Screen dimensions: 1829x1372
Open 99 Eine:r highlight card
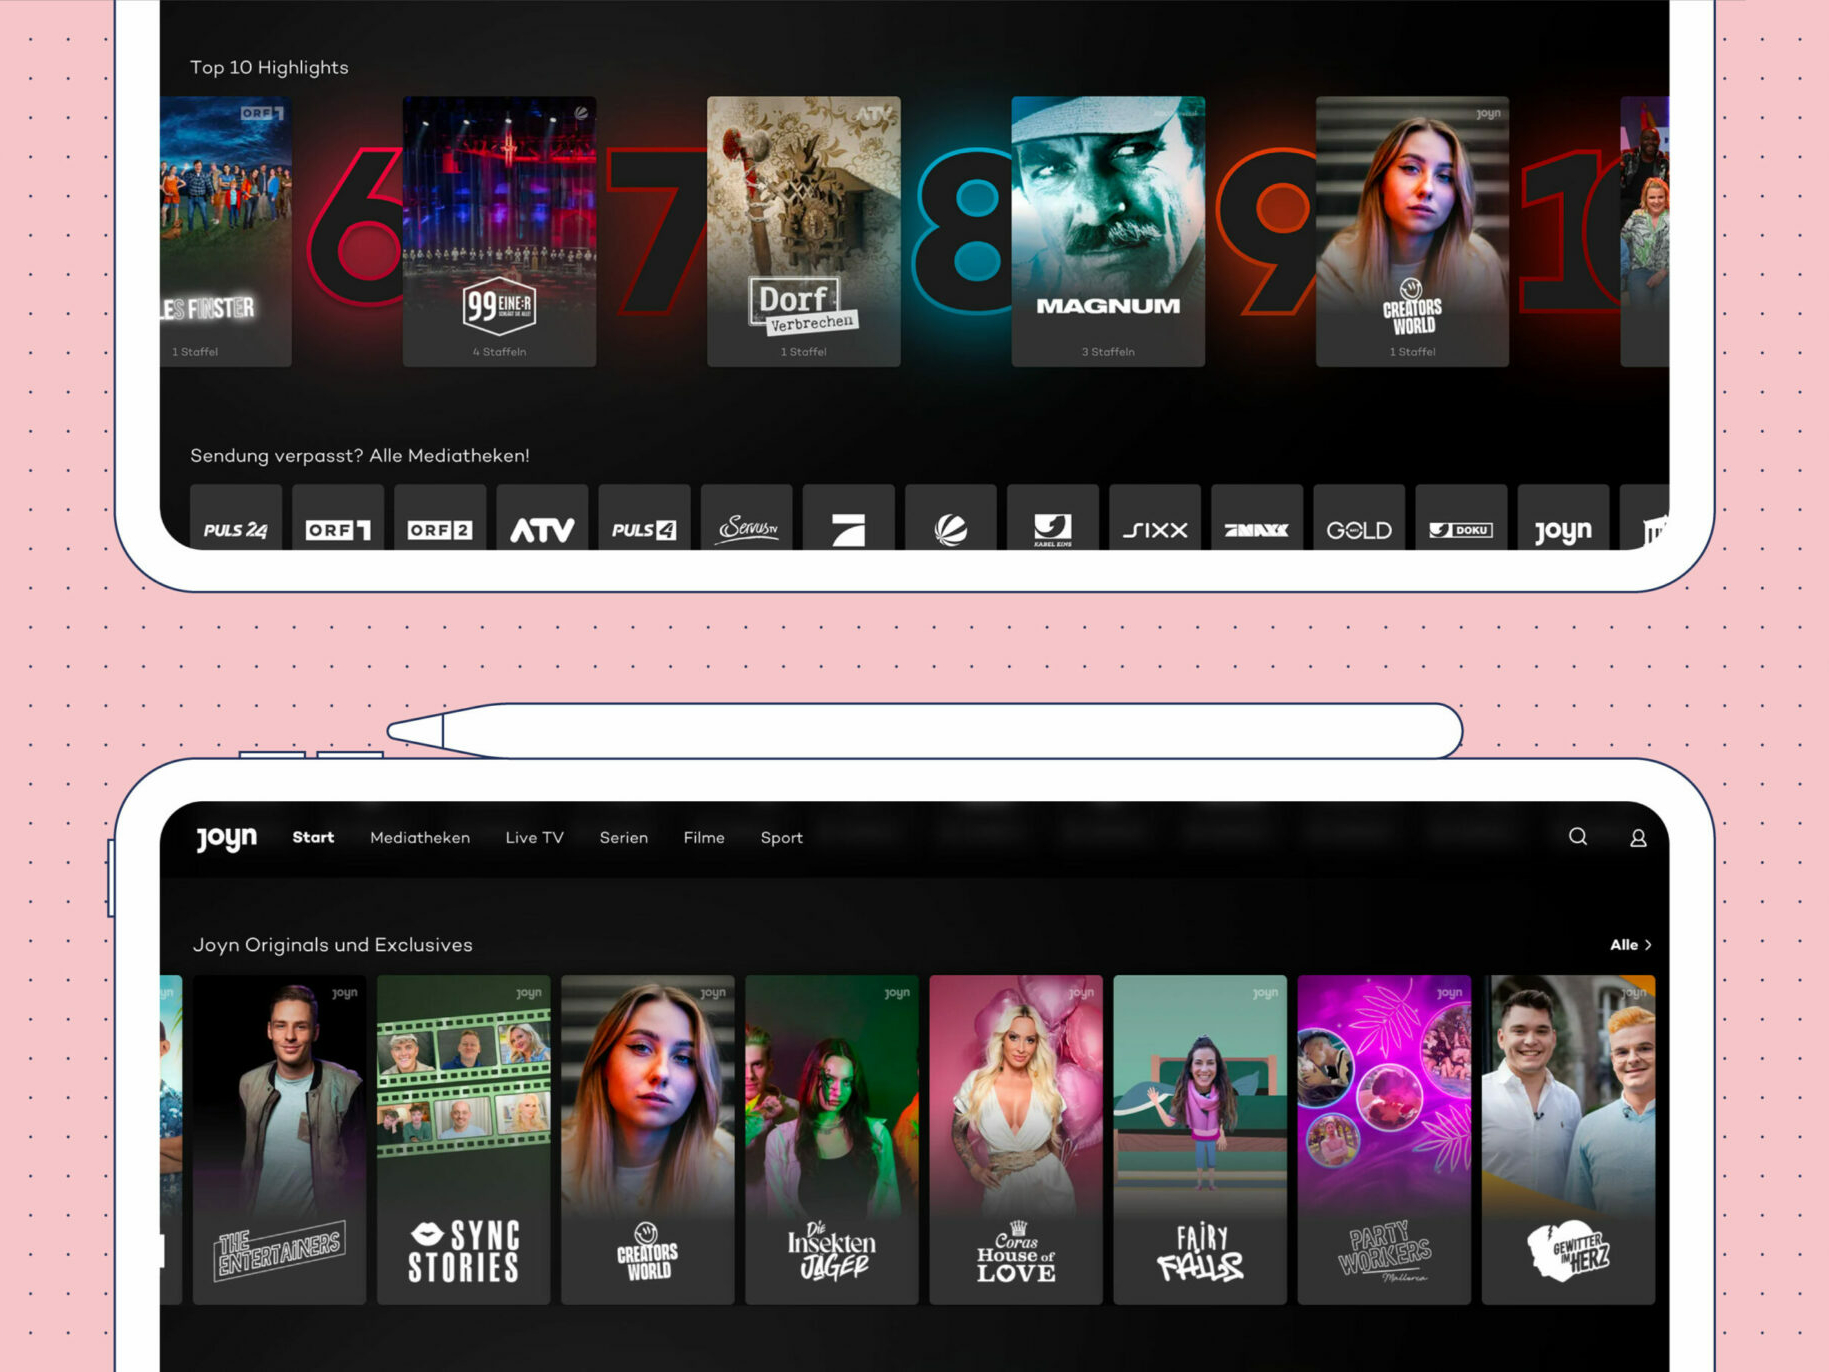pyautogui.click(x=499, y=231)
